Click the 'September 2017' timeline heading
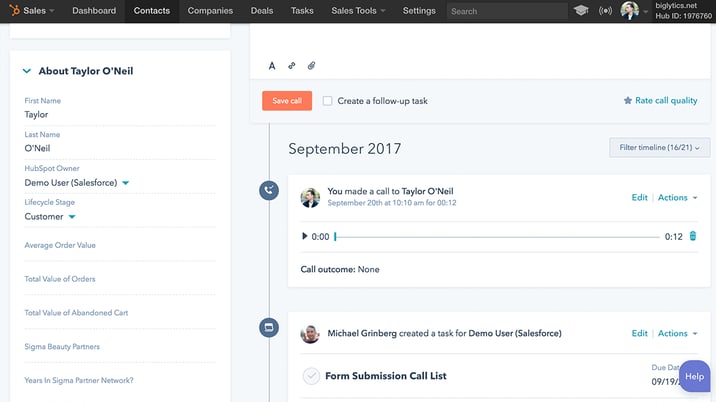The image size is (716, 402). [x=345, y=149]
